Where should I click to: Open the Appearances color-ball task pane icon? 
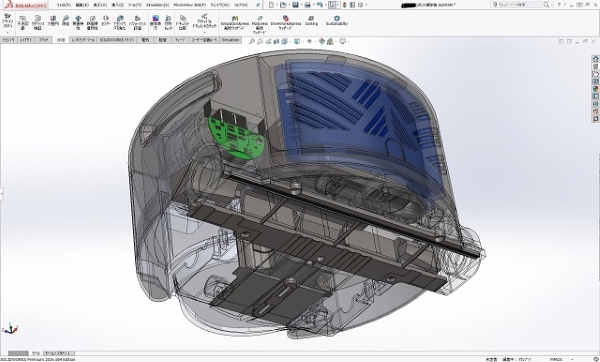coord(595,89)
